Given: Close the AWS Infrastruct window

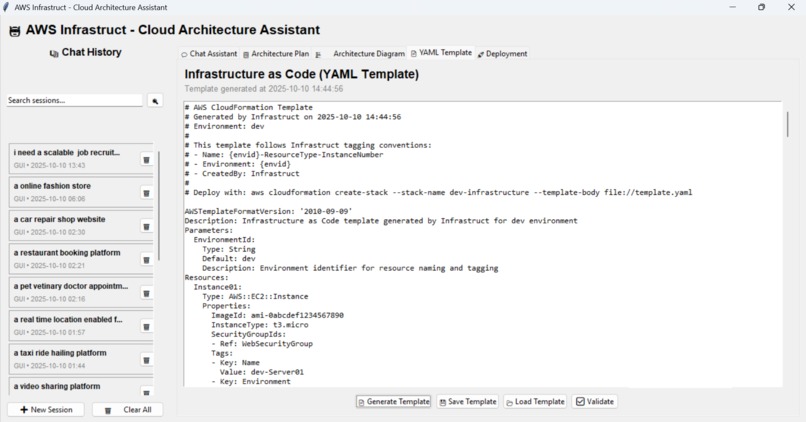Looking at the screenshot, I should click(x=791, y=7).
